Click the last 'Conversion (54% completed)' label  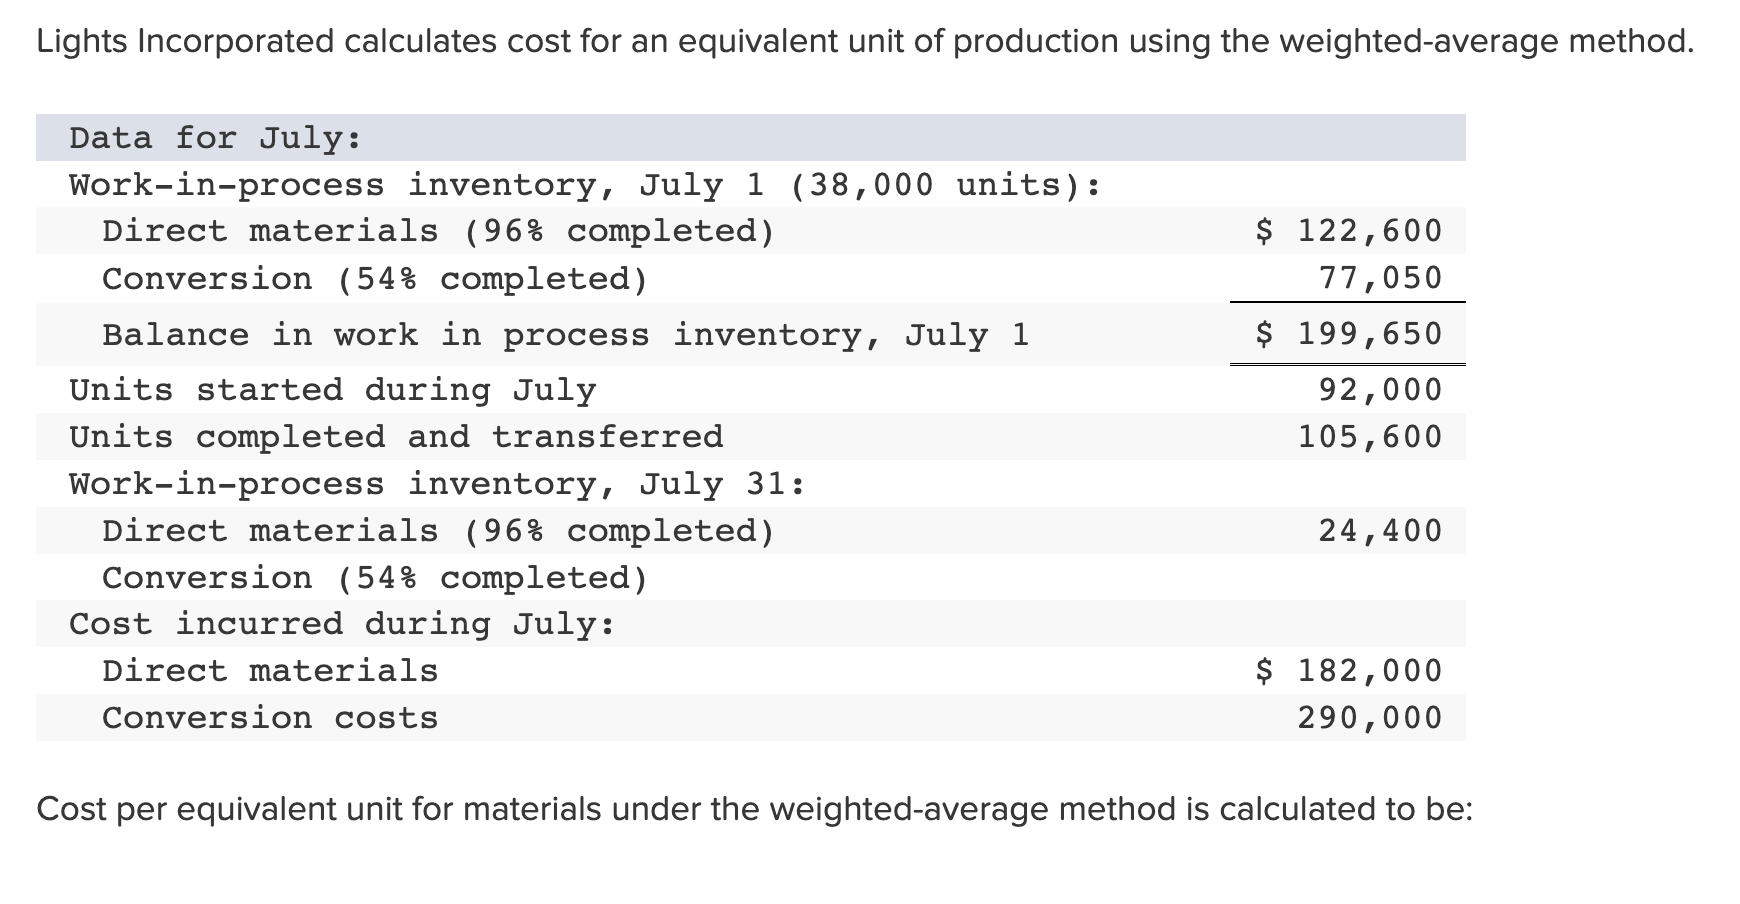375,578
